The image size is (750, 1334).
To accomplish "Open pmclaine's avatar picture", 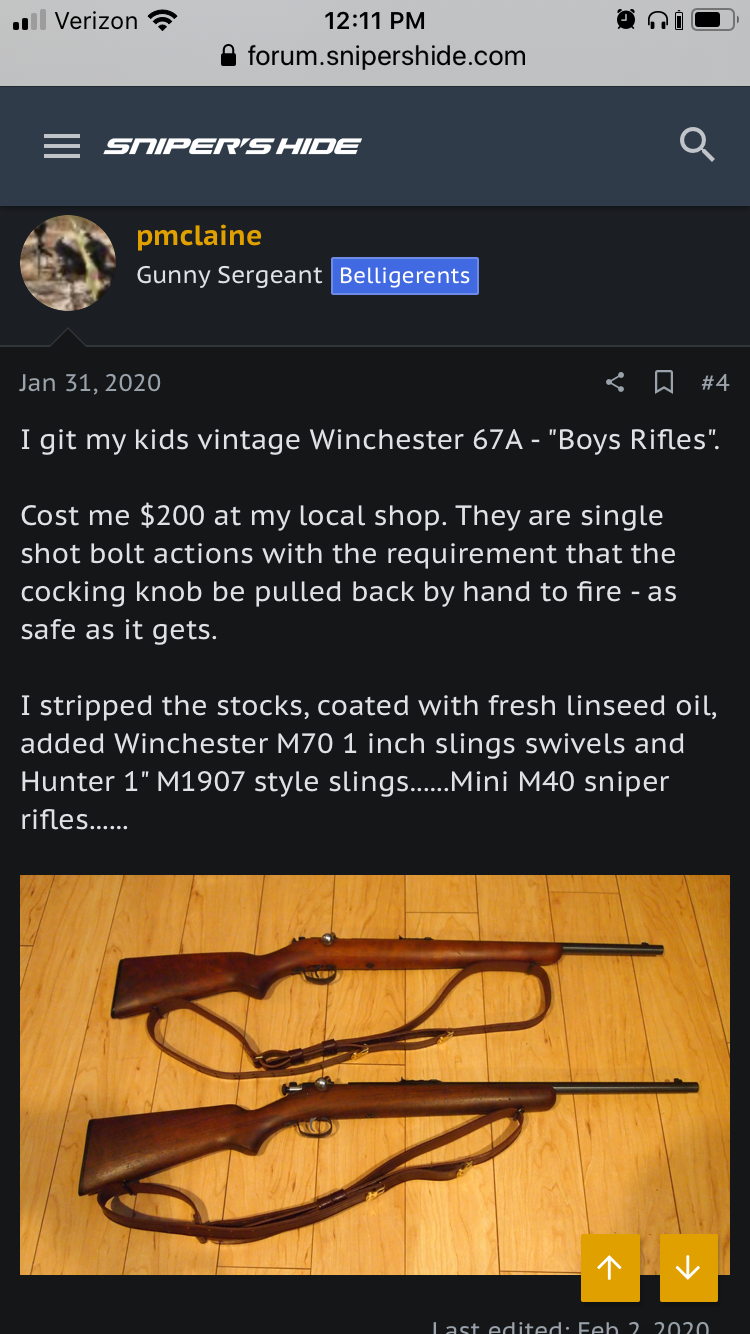I will pyautogui.click(x=68, y=262).
